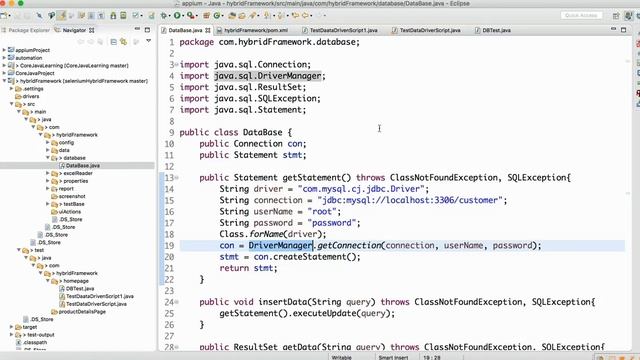Image resolution: width=640 pixels, height=360 pixels.
Task: Select CoreJavaProject in tree
Action: [x=35, y=73]
